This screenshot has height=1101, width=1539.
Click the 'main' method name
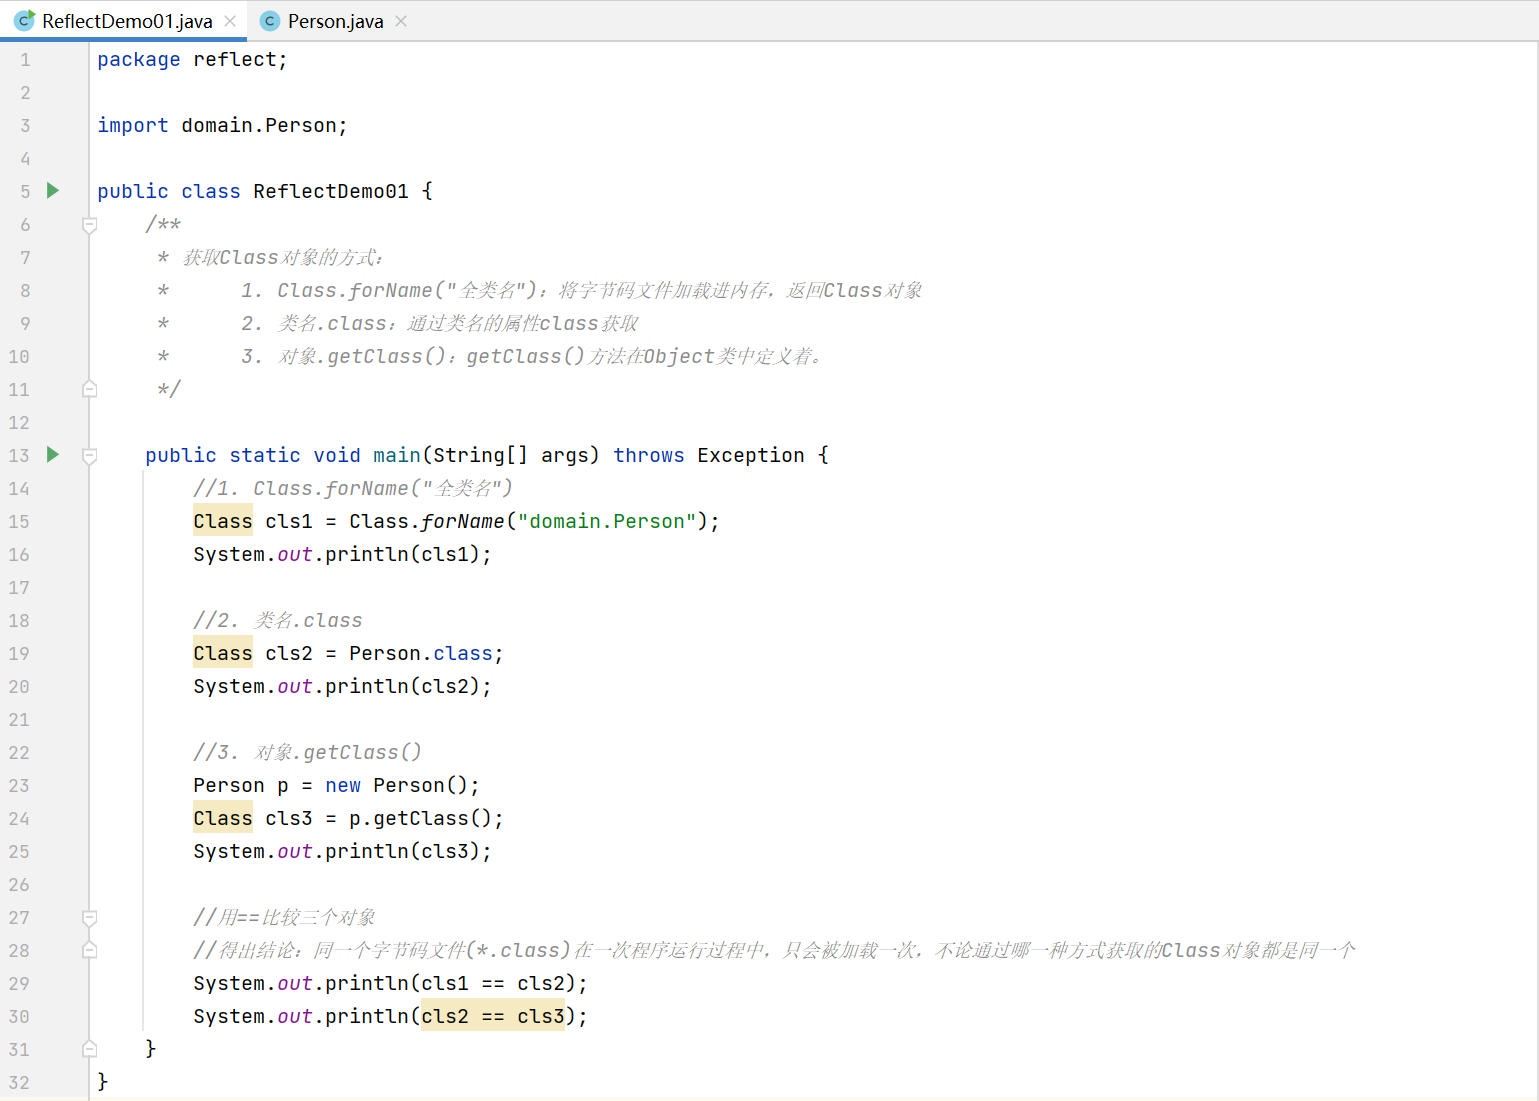pos(397,456)
